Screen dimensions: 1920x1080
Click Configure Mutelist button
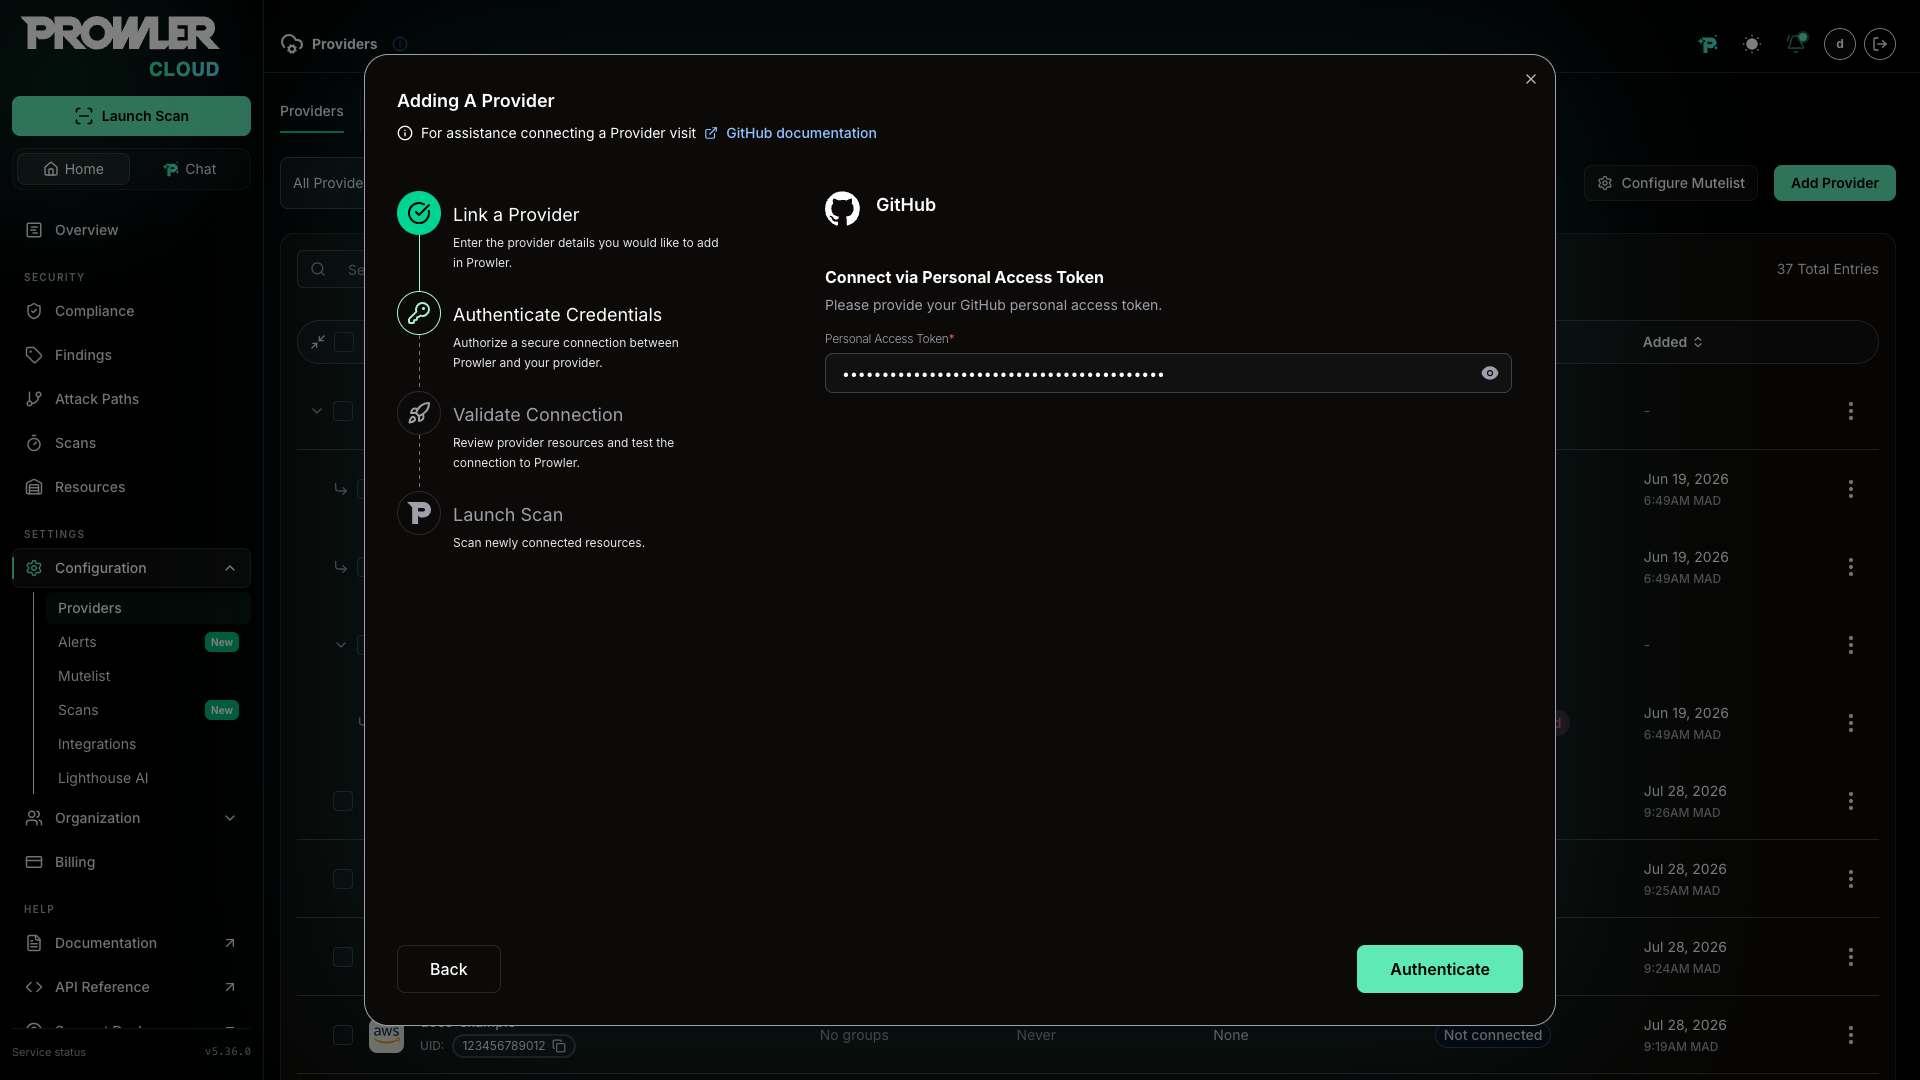[x=1670, y=183]
